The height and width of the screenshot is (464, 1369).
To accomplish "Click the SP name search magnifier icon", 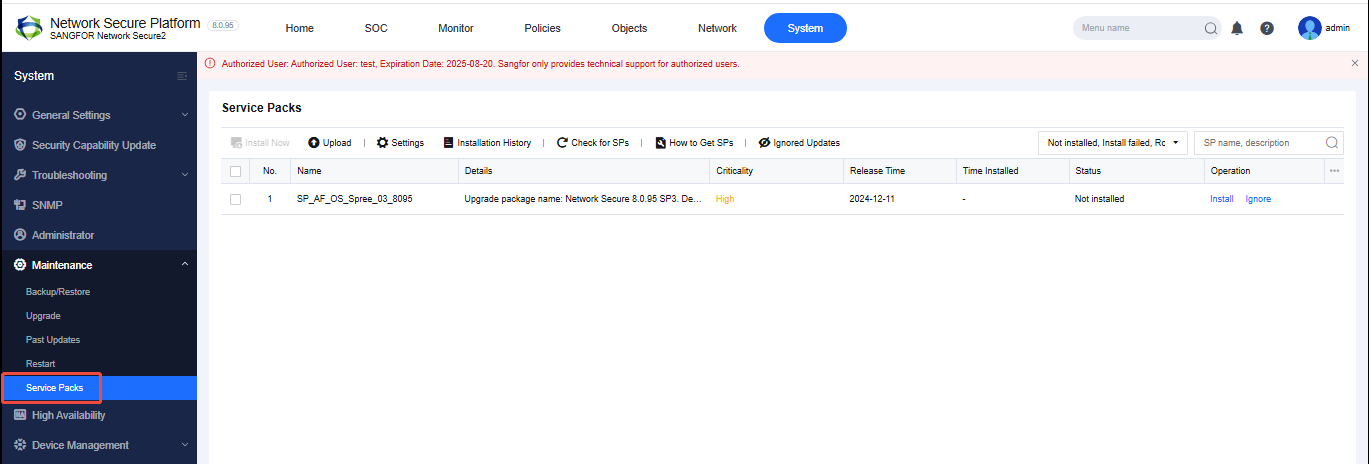I will (x=1331, y=143).
